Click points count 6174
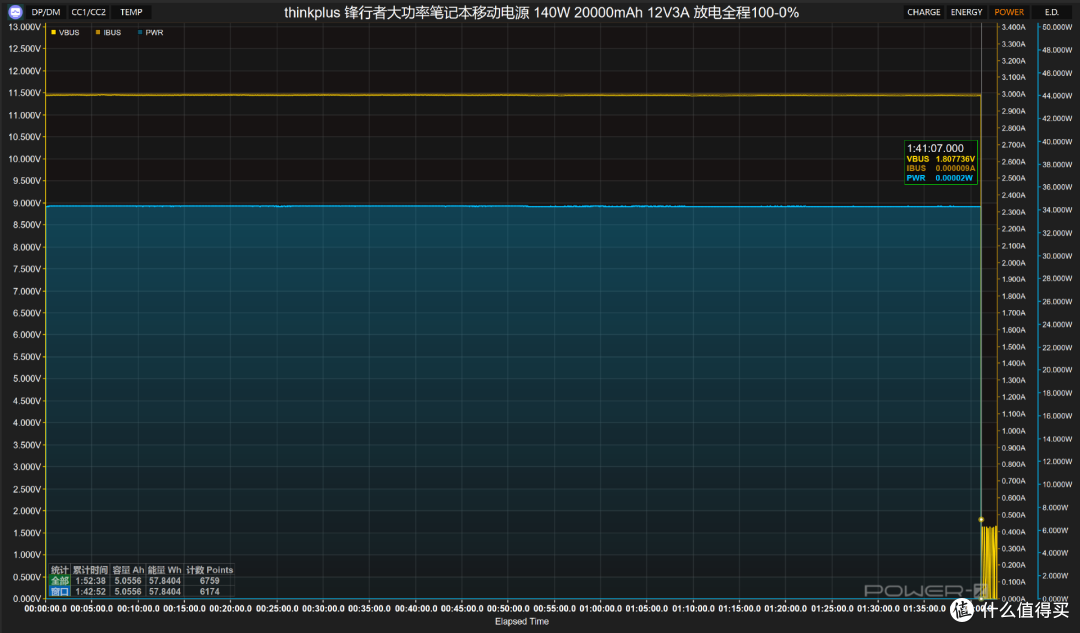This screenshot has height=633, width=1080. point(209,592)
